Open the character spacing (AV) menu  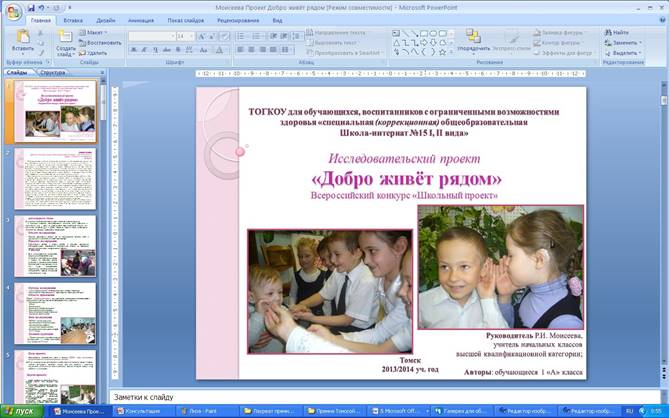(x=190, y=50)
